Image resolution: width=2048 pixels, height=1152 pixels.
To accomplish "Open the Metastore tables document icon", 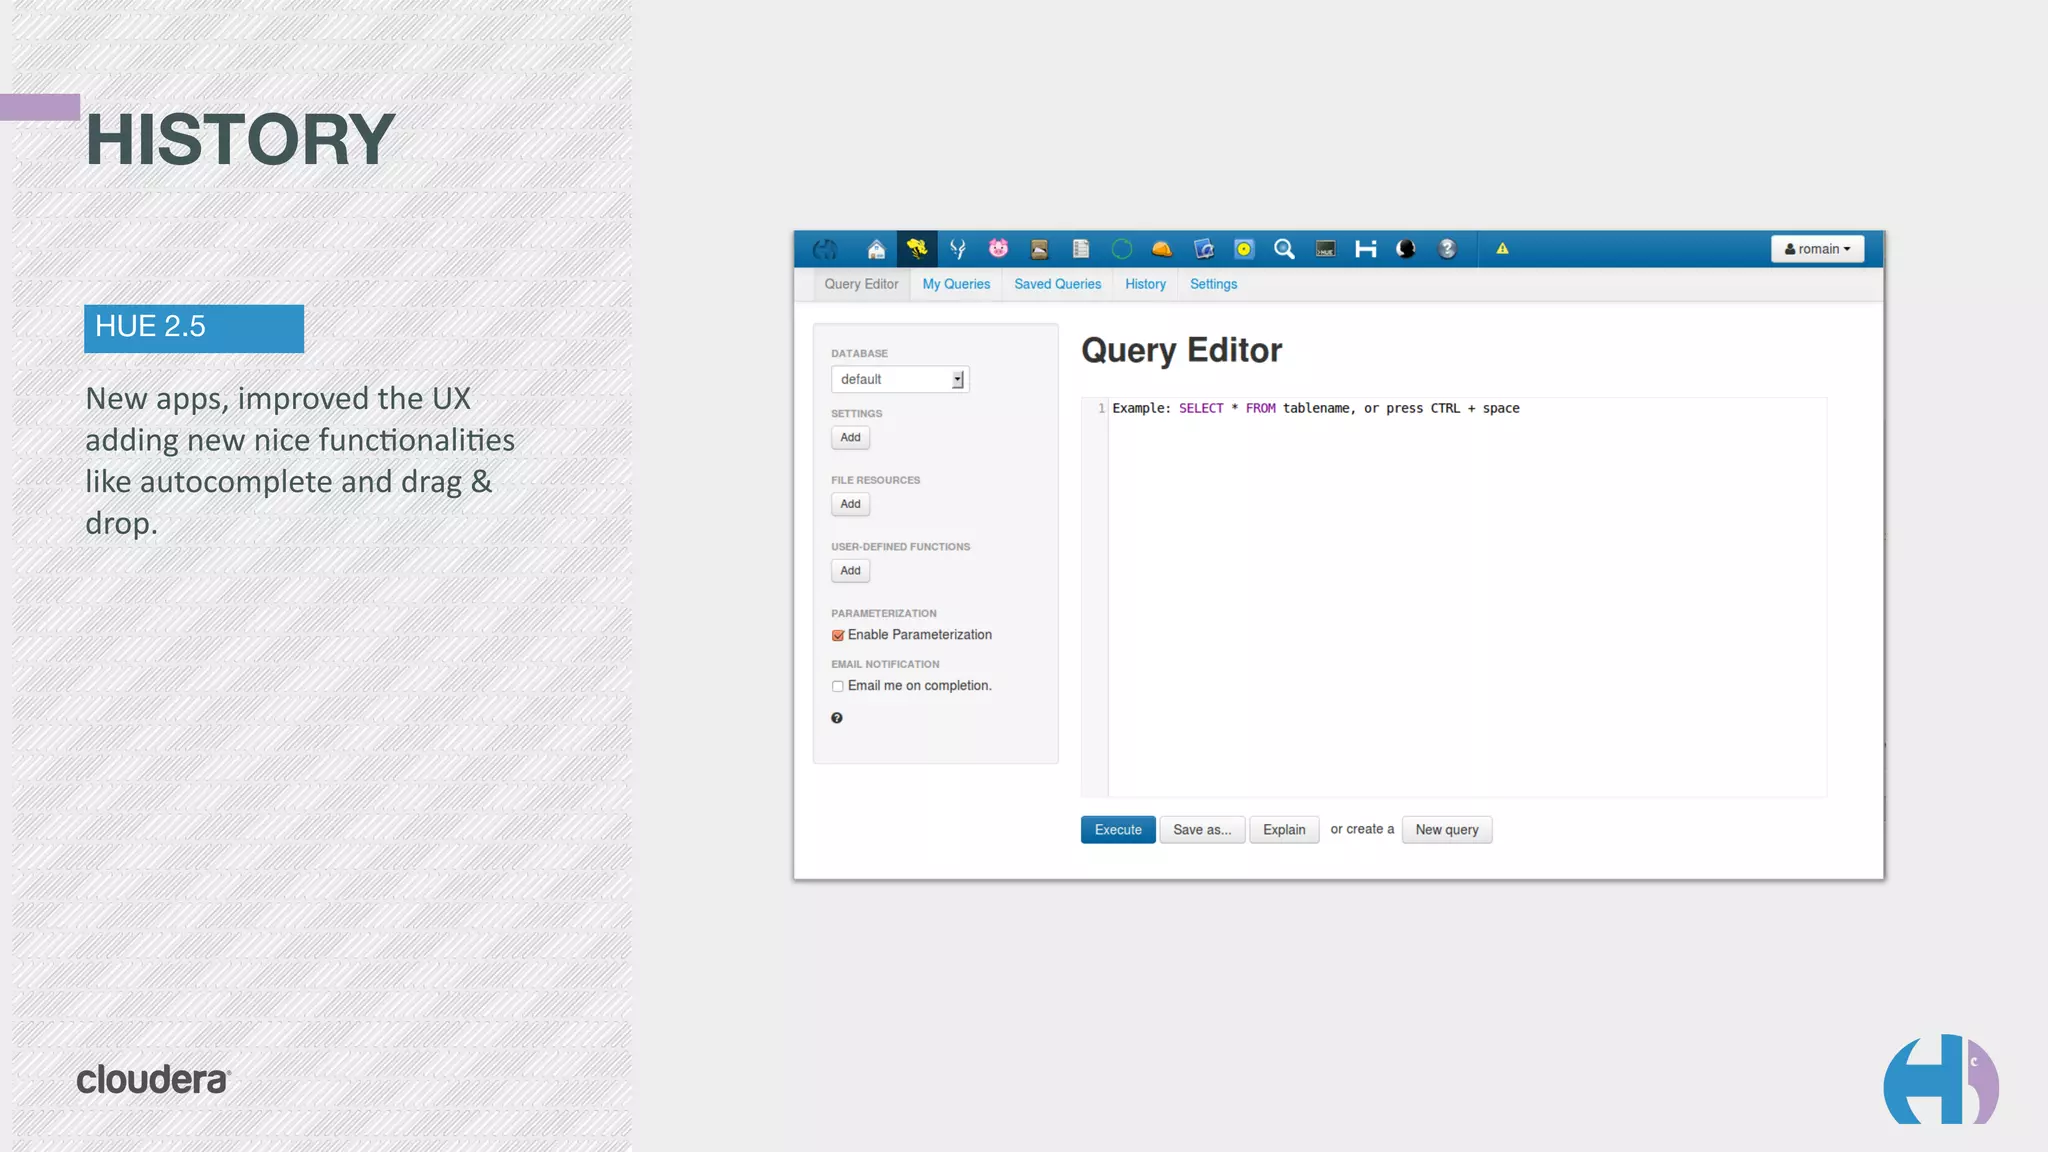I will pos(1081,249).
